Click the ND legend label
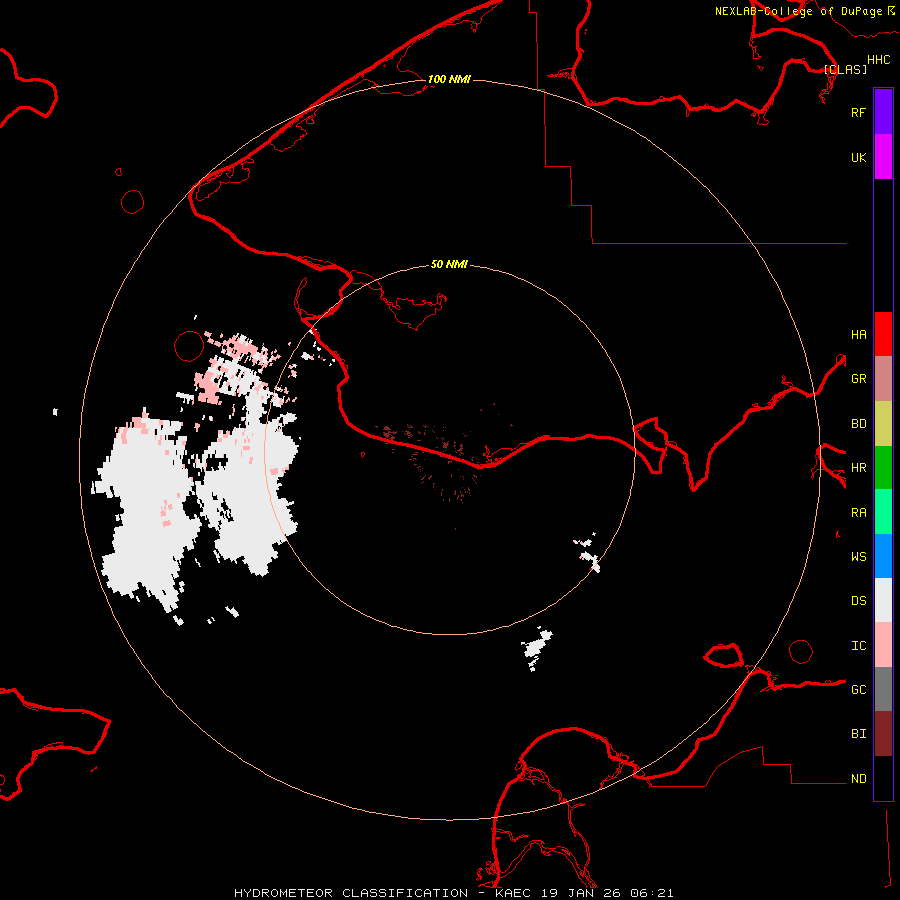Screen dimensions: 900x900 (858, 779)
